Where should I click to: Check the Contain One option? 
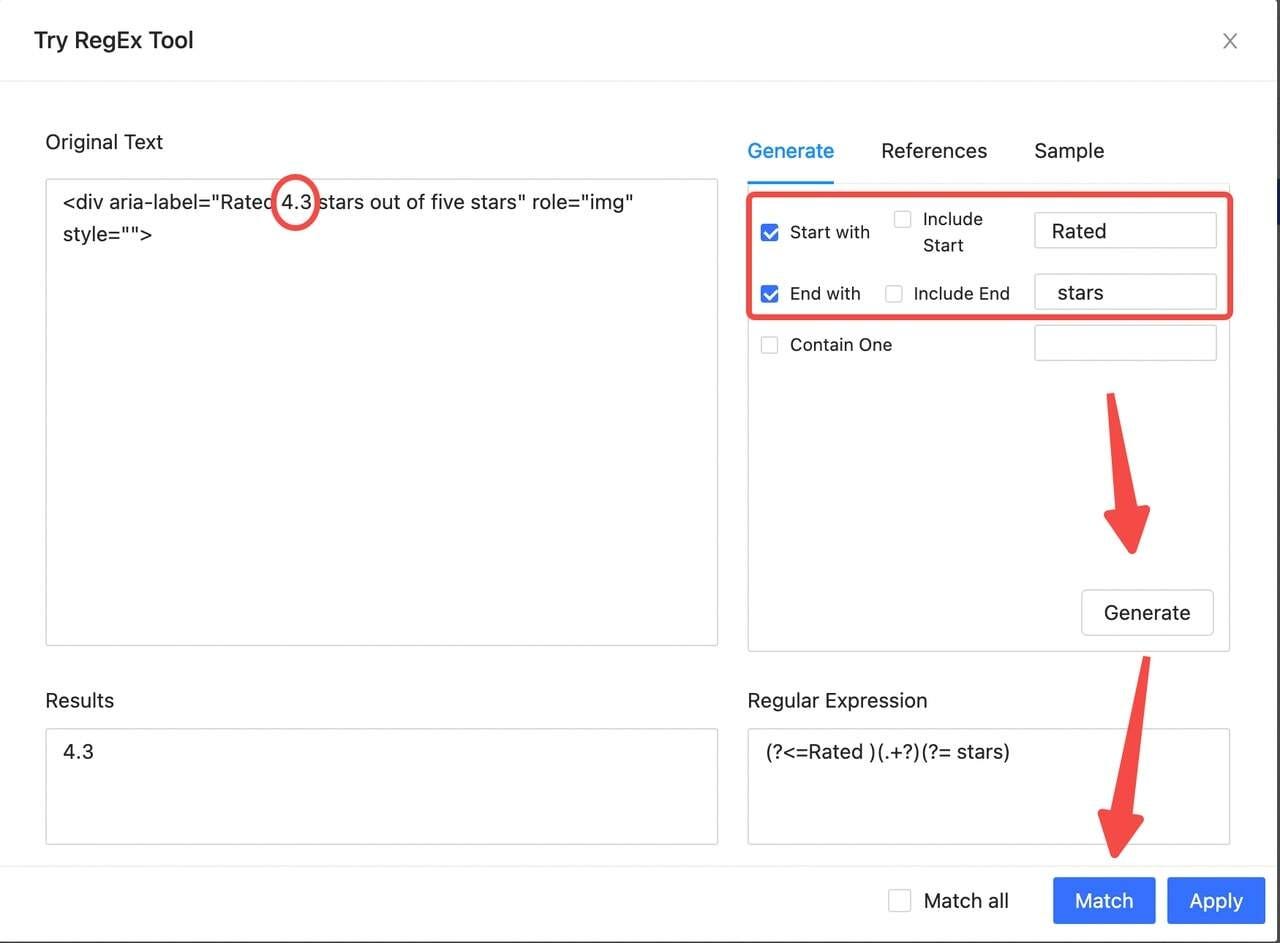[x=769, y=344]
